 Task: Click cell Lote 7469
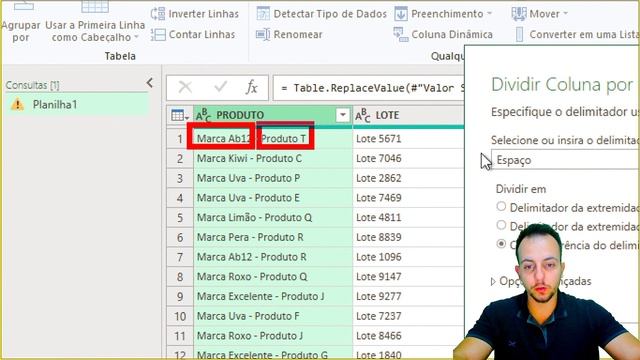tap(408, 198)
